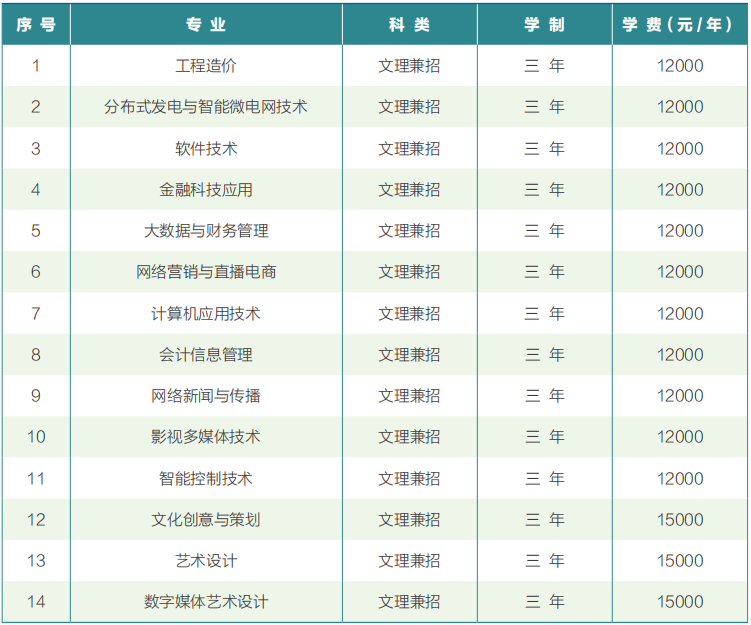Click the 学费(元/年) column header
Image resolution: width=751 pixels, height=625 pixels.
pos(678,24)
